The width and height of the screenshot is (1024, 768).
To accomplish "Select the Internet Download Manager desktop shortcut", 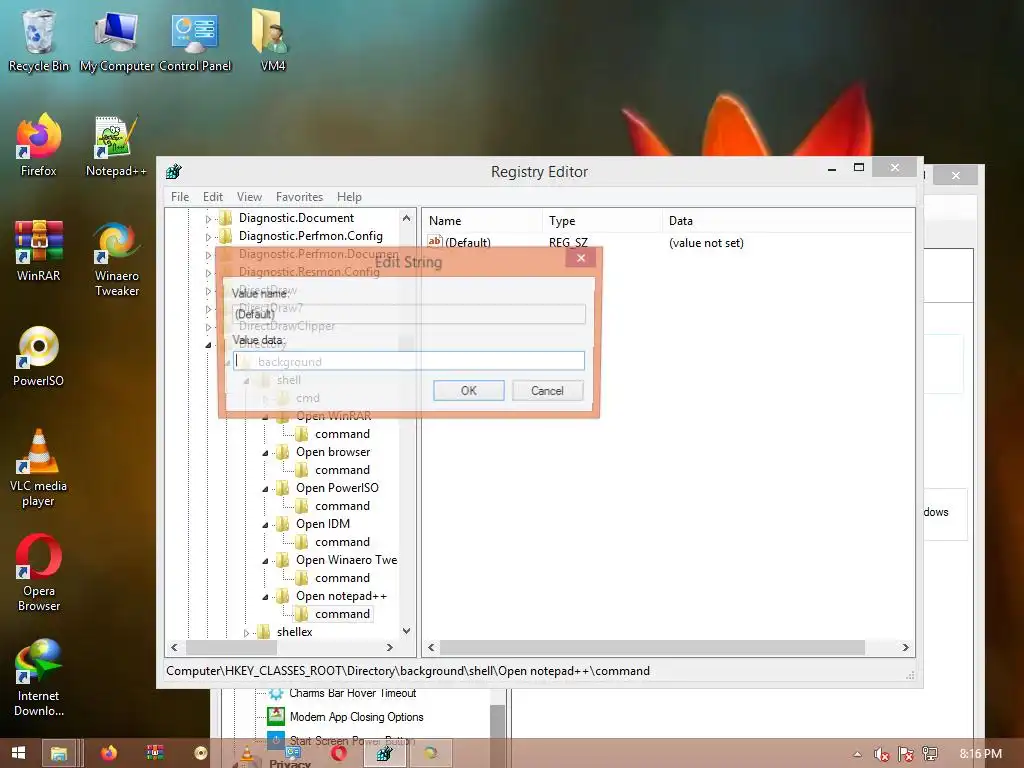I will 38,678.
